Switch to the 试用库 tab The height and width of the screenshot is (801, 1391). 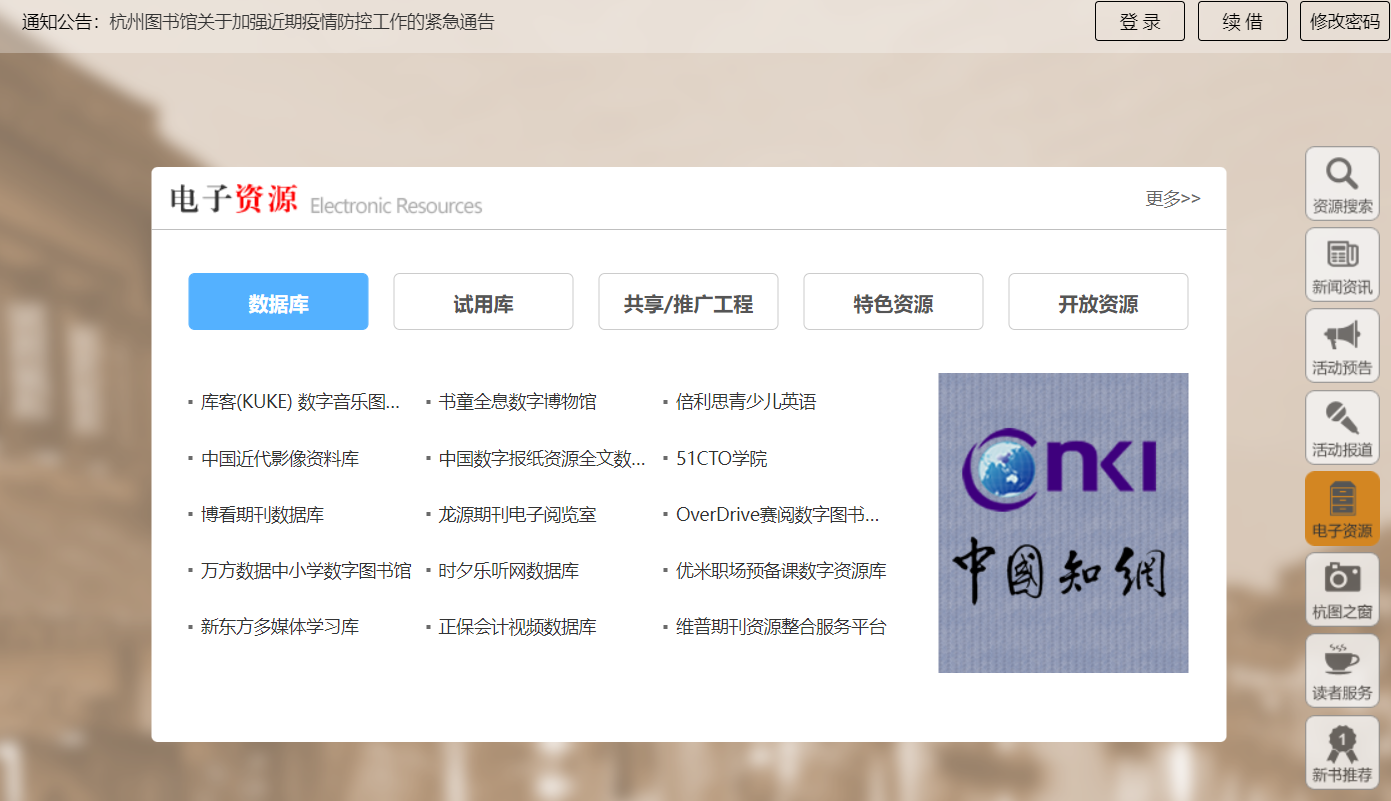(x=483, y=302)
